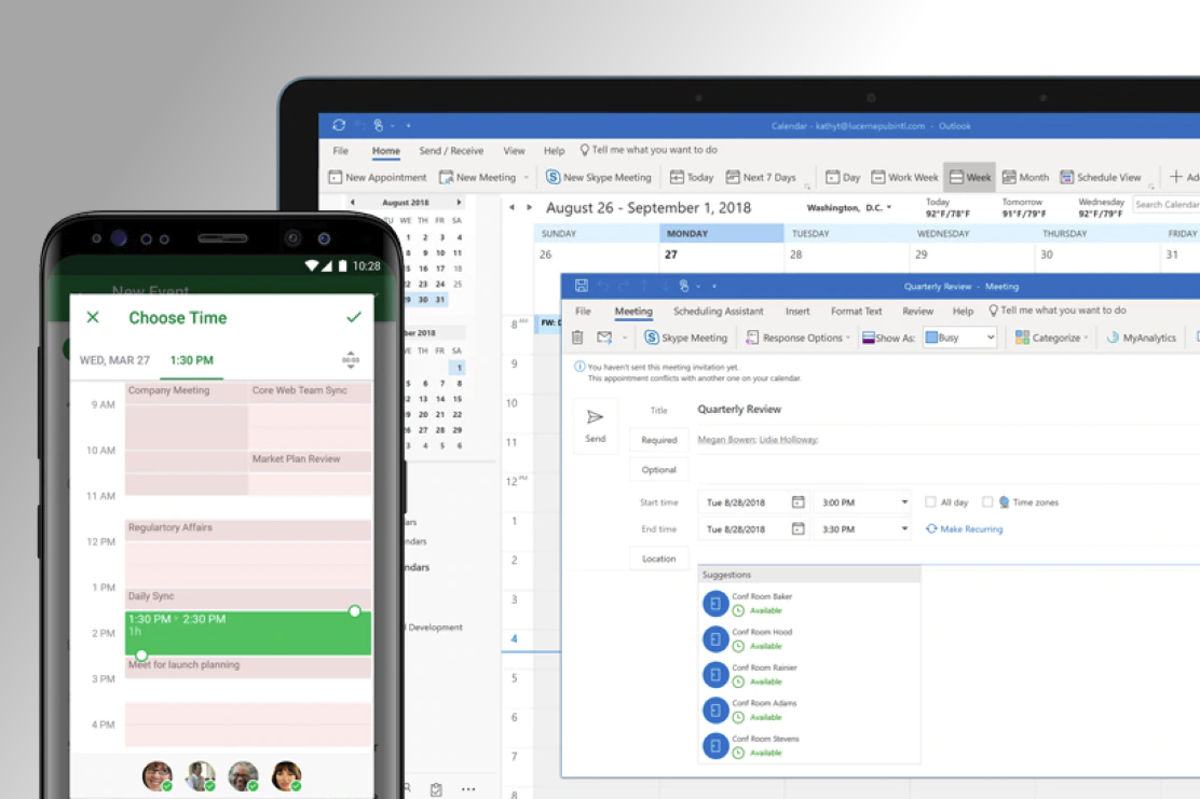Click the sync icon in Outlook's title bar
The width and height of the screenshot is (1200, 799).
click(x=339, y=125)
